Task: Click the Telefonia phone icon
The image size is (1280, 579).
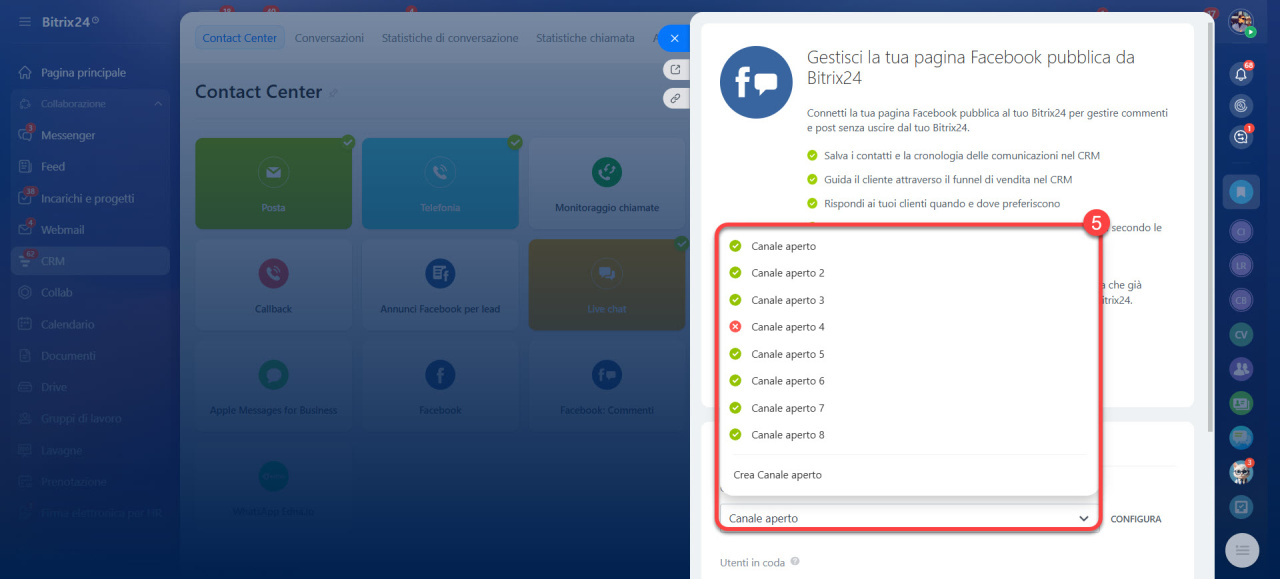Action: (440, 172)
